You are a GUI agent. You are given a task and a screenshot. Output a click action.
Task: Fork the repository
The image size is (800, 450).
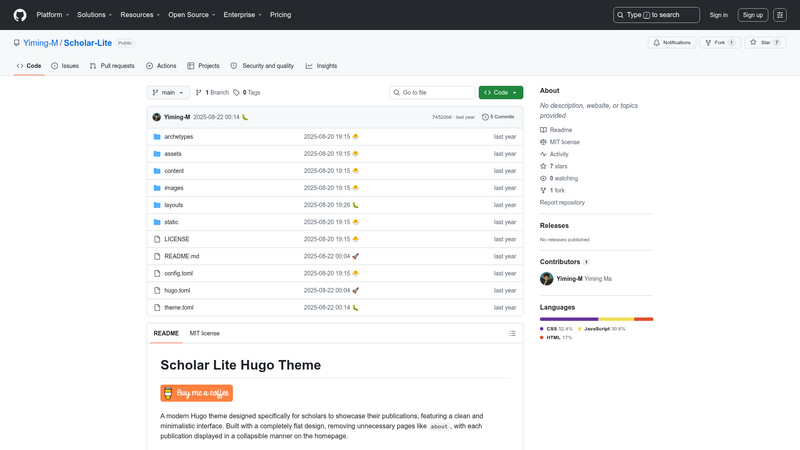(x=720, y=42)
